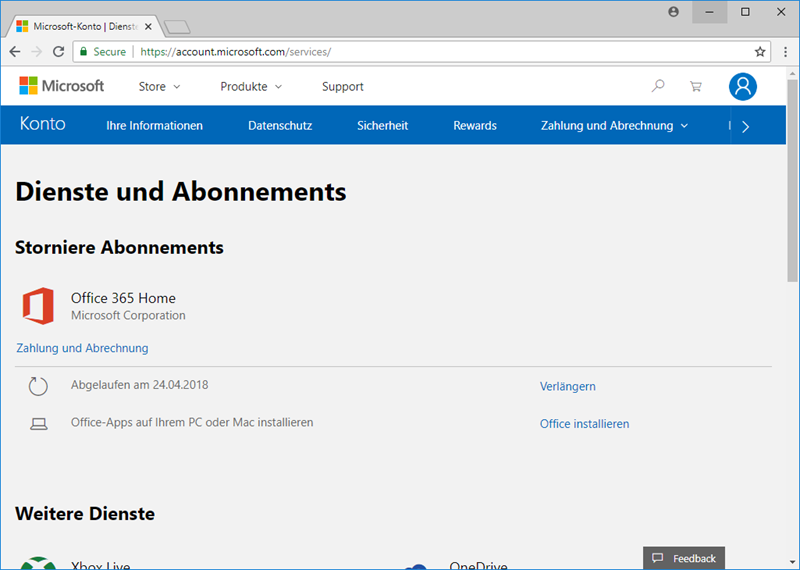This screenshot has height=570, width=800.
Task: Go back with the browser back arrow
Action: (x=15, y=52)
